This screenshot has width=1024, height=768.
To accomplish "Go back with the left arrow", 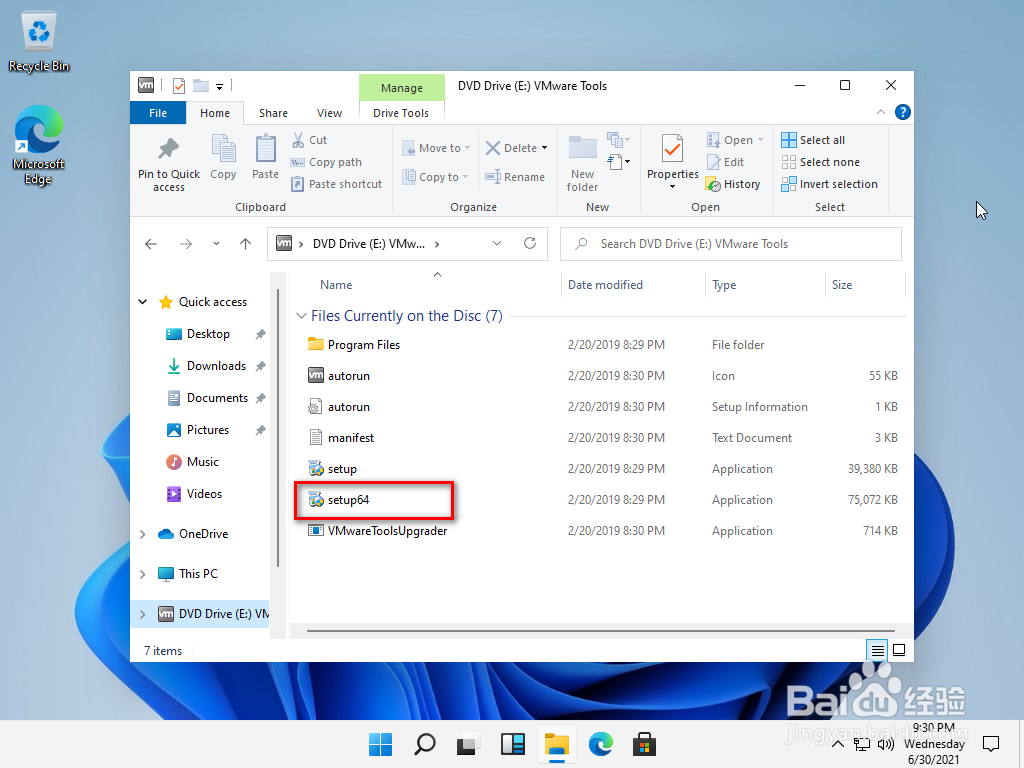I will tap(151, 244).
